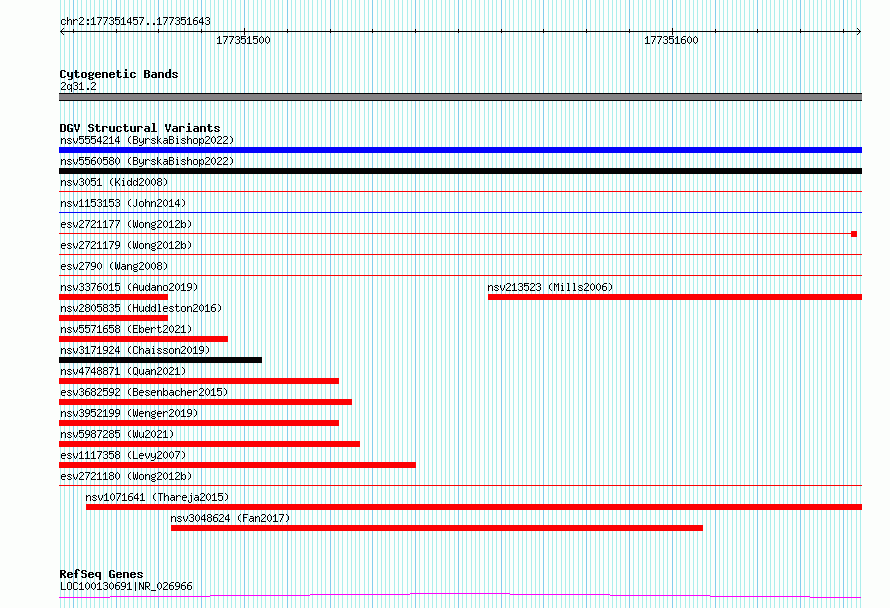890x608 pixels.
Task: Open variant nsv3051 (Kidd2008)
Action: tap(114, 182)
